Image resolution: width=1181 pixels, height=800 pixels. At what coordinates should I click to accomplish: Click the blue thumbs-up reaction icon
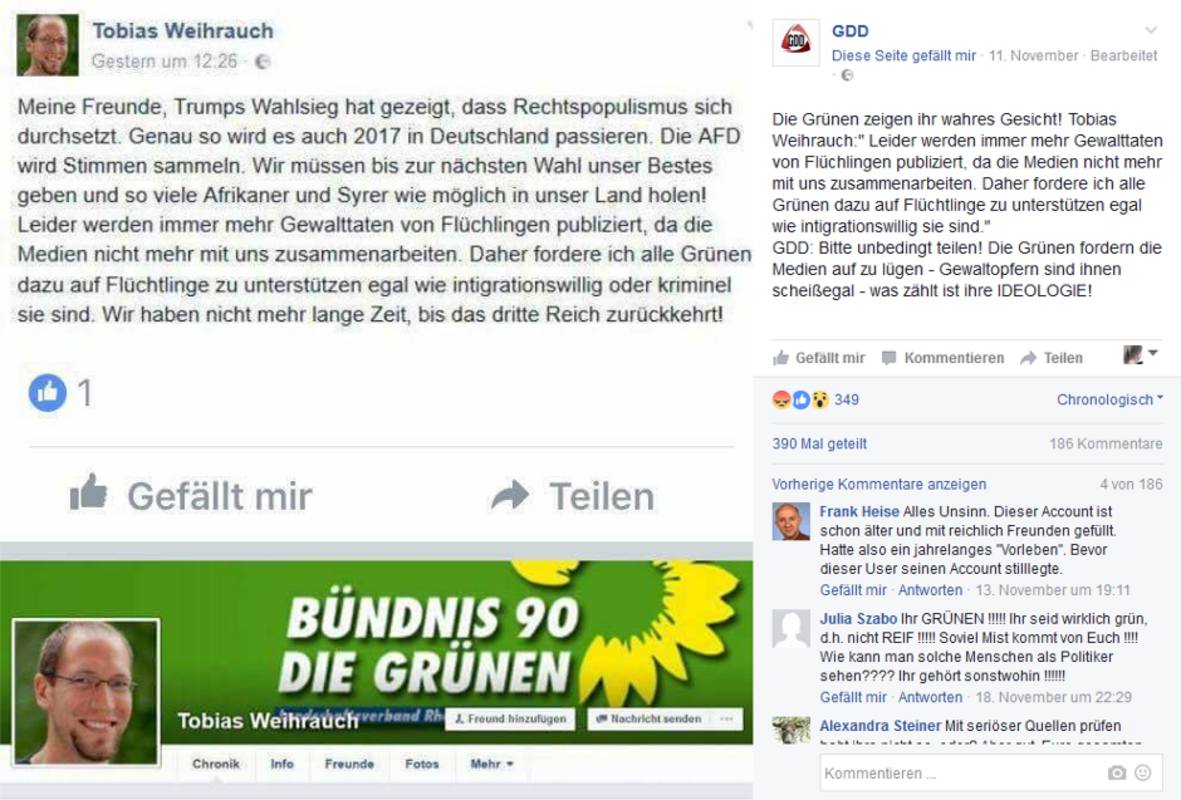47,392
